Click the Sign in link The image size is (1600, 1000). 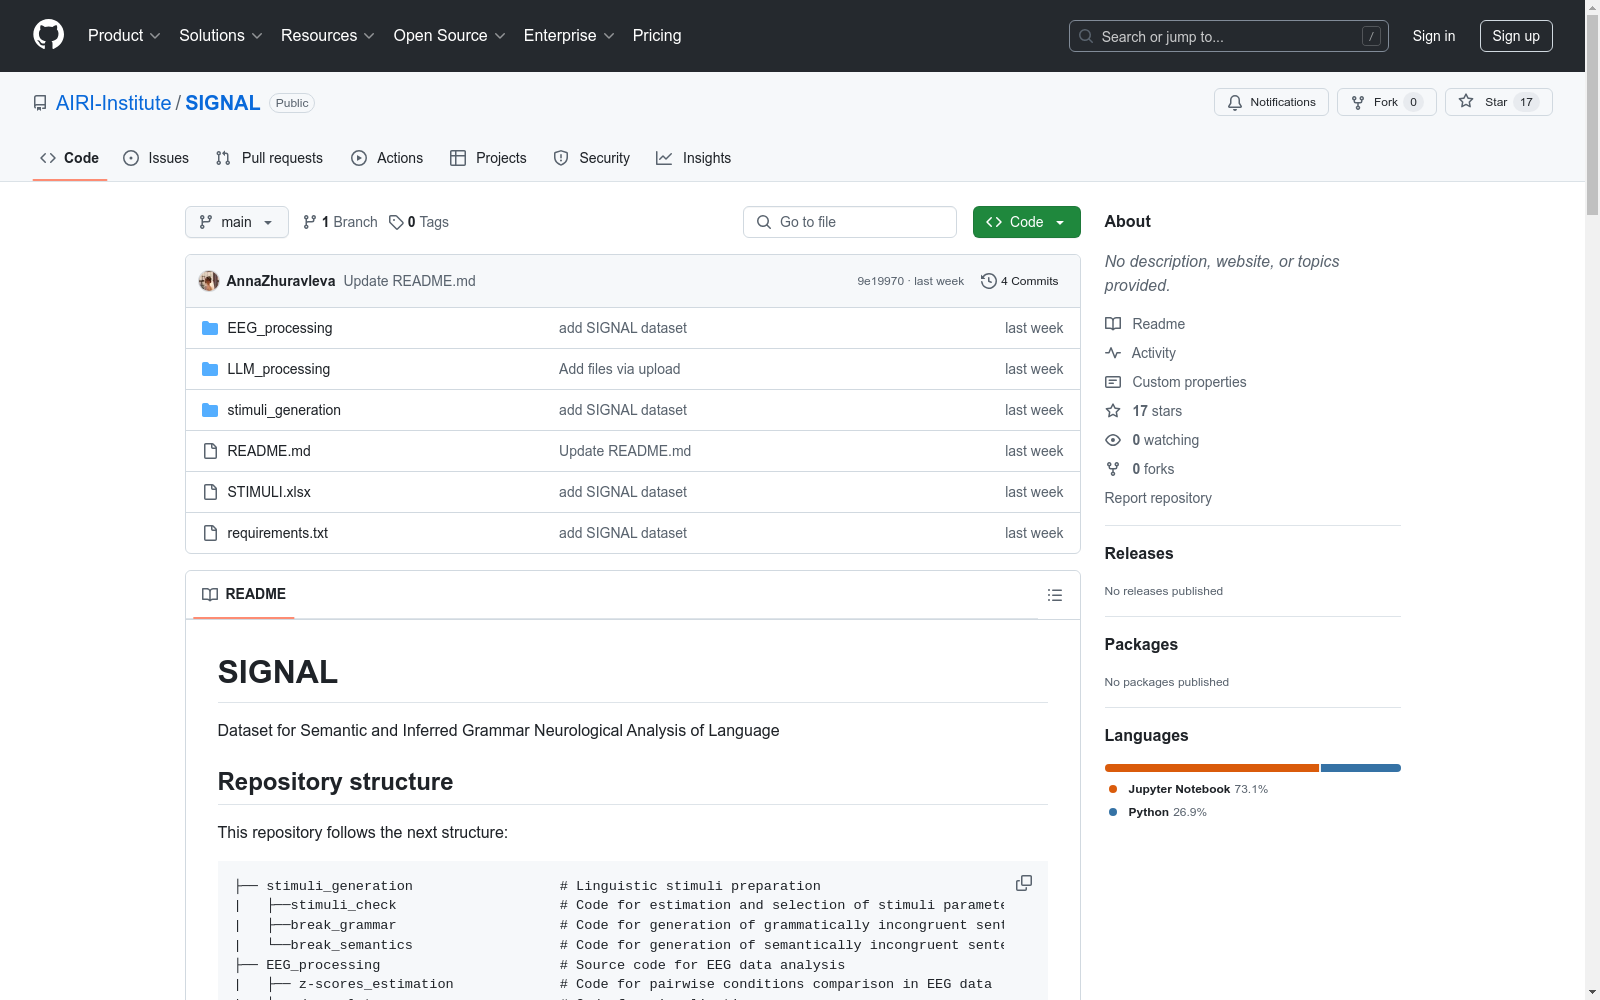click(x=1433, y=36)
